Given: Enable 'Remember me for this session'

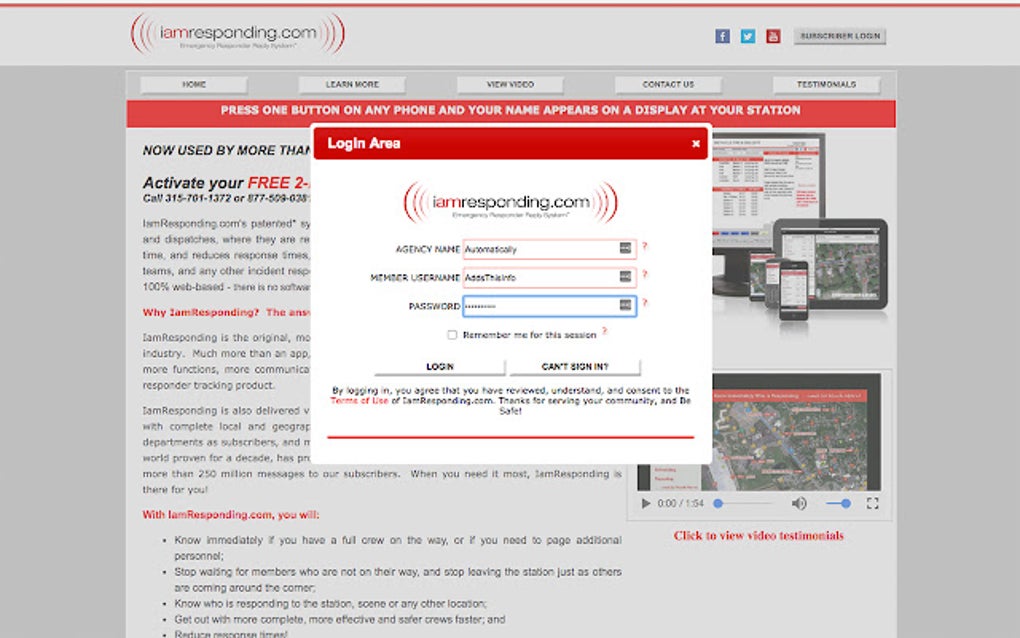Looking at the screenshot, I should pos(451,334).
